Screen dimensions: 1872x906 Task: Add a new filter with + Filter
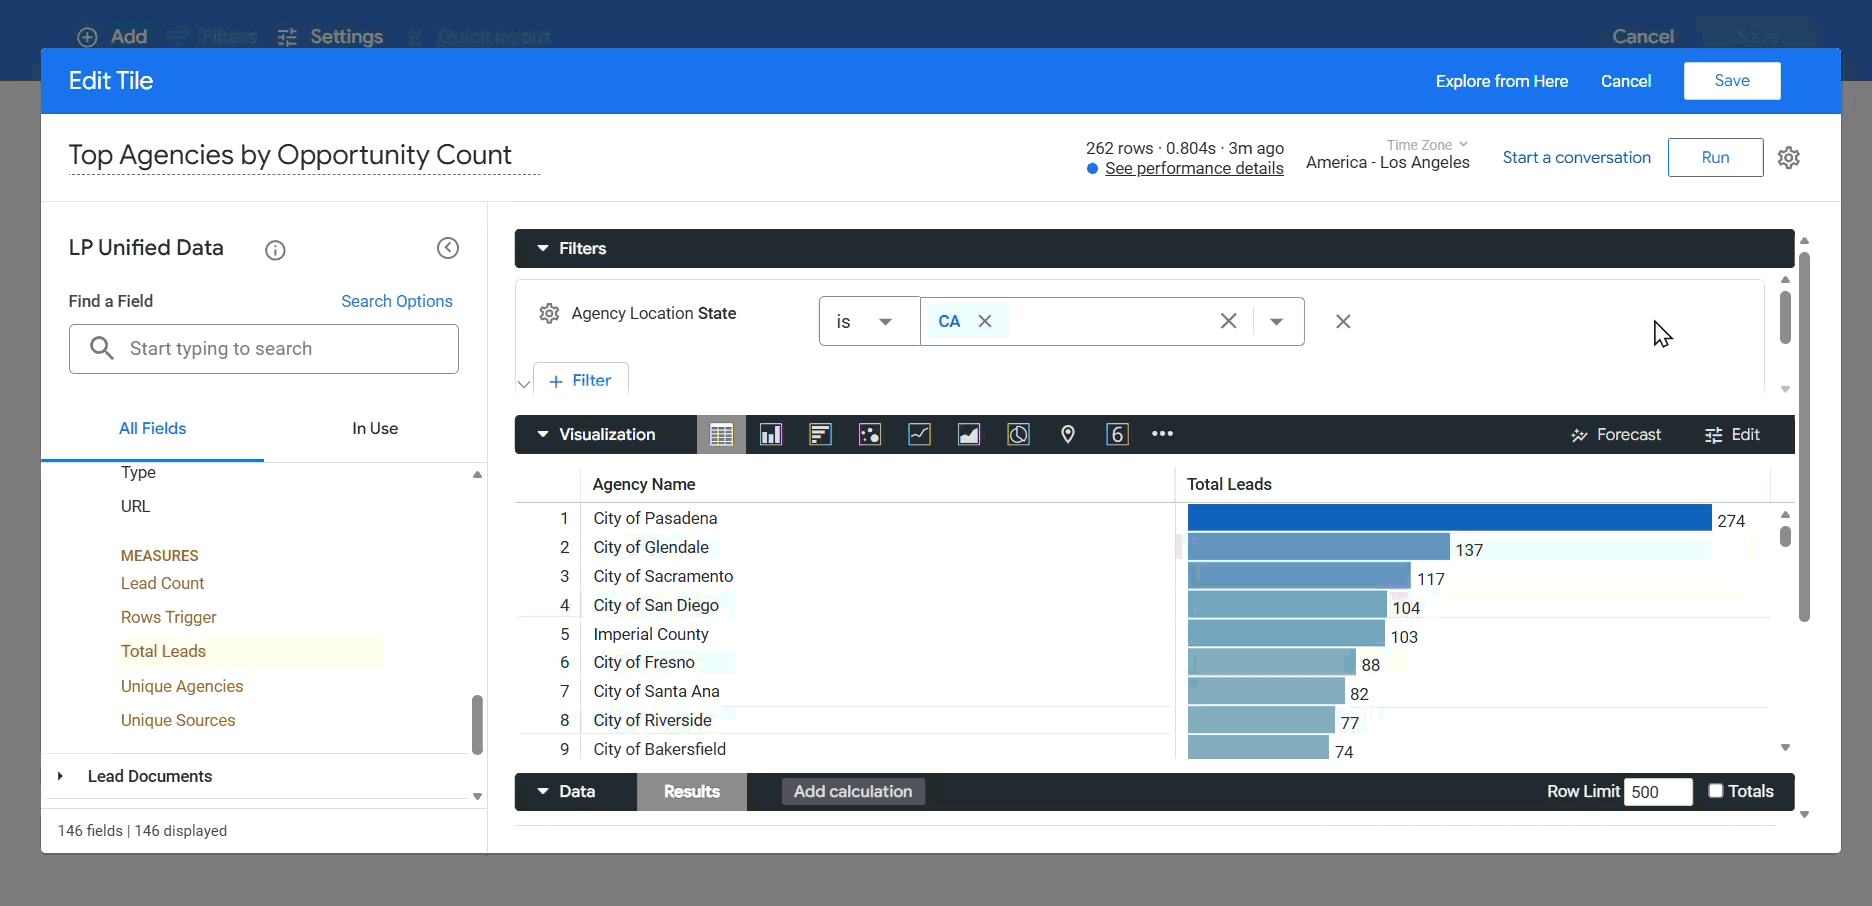(x=581, y=381)
